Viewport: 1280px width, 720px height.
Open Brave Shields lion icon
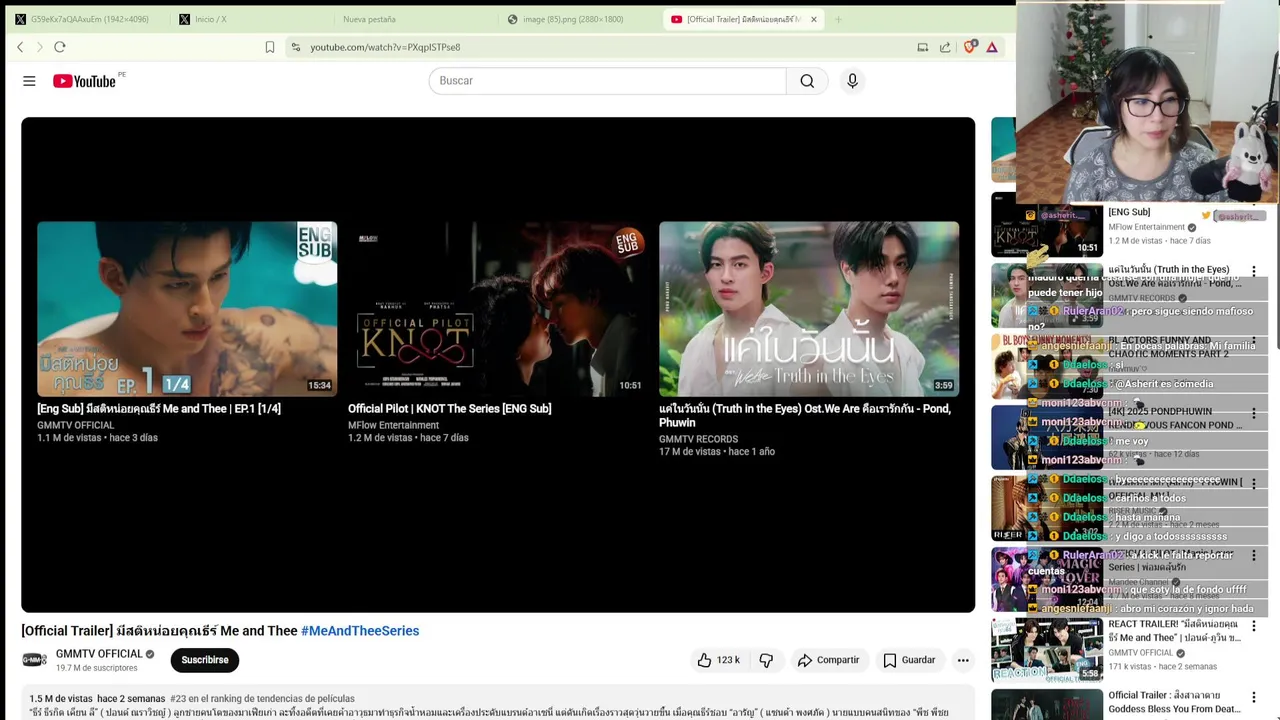tap(969, 47)
